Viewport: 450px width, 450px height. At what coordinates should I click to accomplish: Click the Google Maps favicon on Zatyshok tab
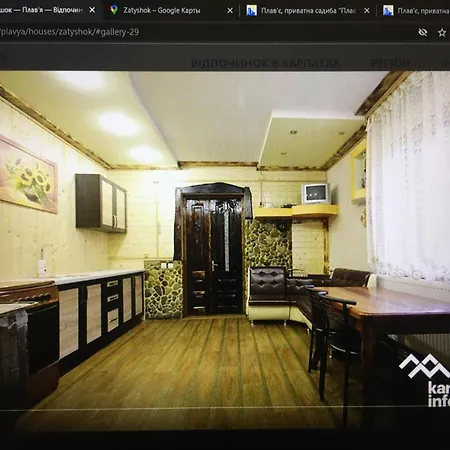click(114, 10)
